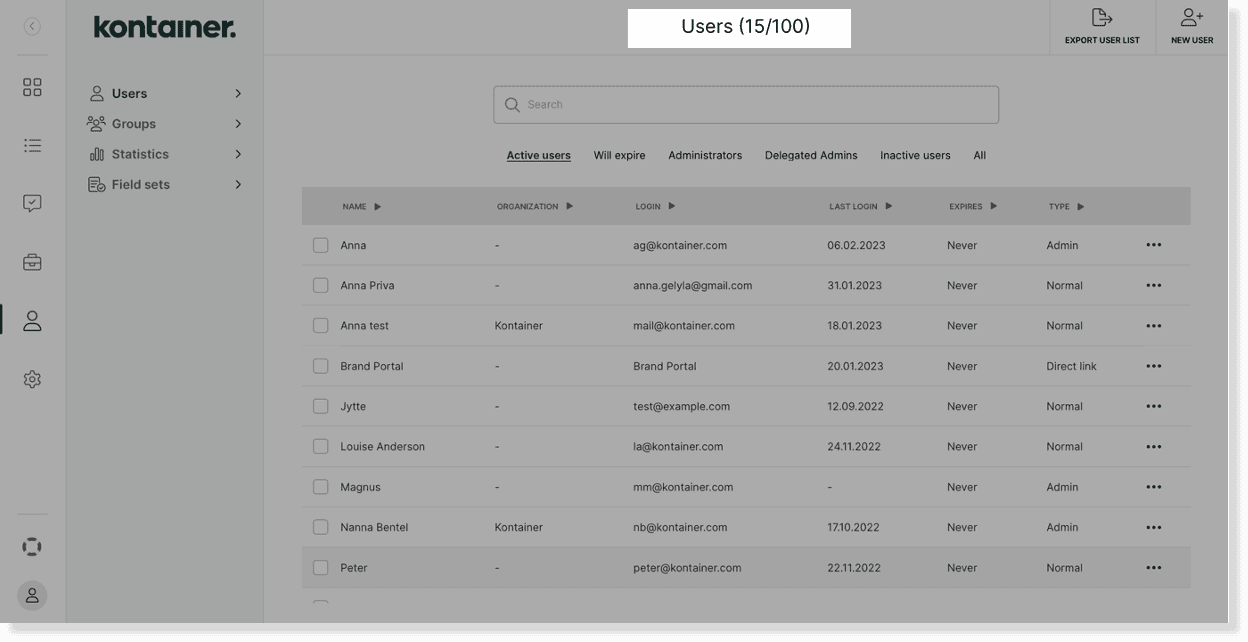Viewport: 1248px width, 642px height.
Task: Open the dashboard grid icon in sidebar
Action: click(x=32, y=87)
